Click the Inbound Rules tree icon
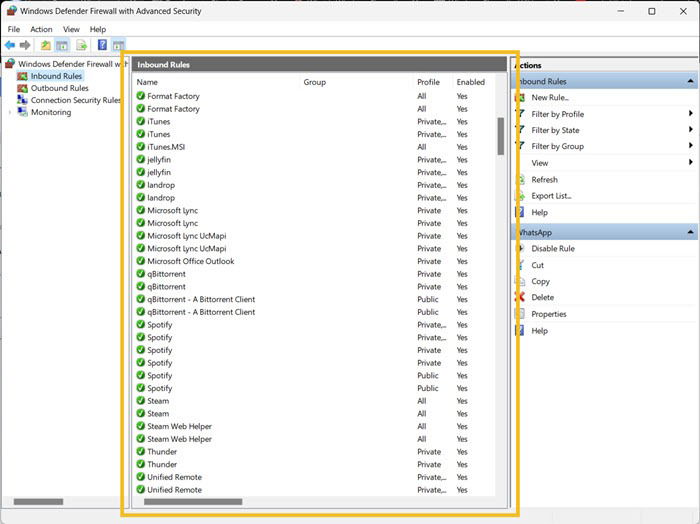Screen dimensions: 700x524 [x=22, y=76]
